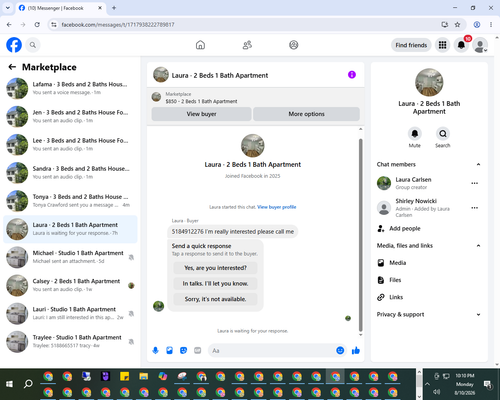Mute the conversation with the bell icon
Screen dimensions: 500x400
click(415, 134)
